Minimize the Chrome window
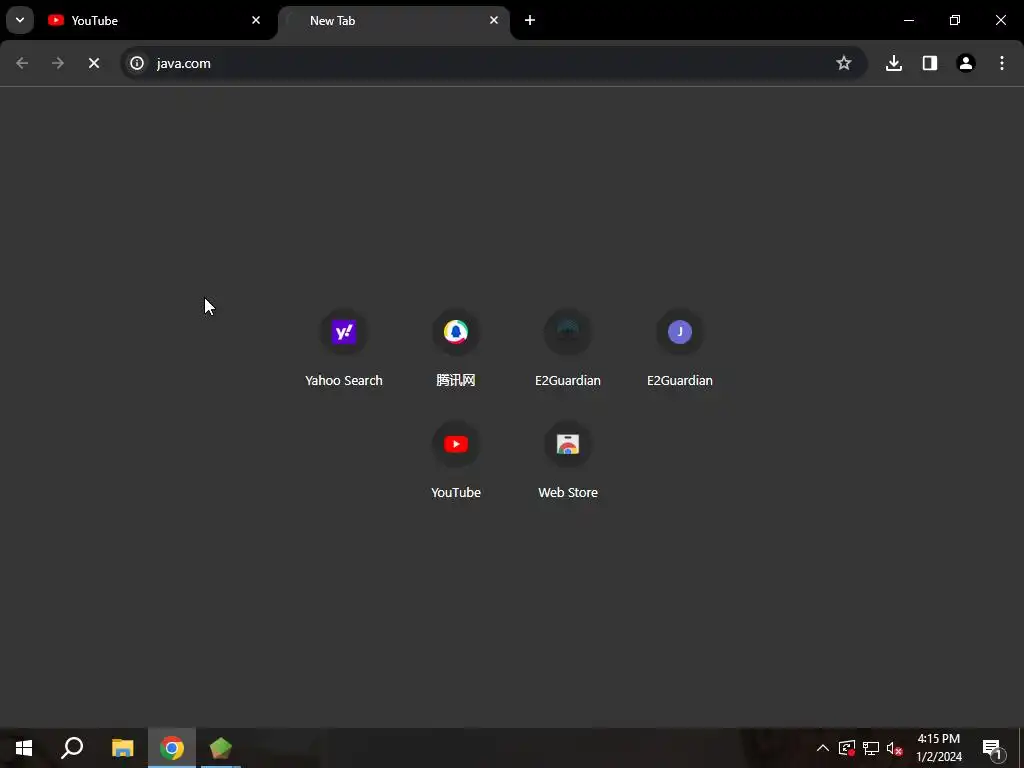The image size is (1024, 768). (x=908, y=20)
